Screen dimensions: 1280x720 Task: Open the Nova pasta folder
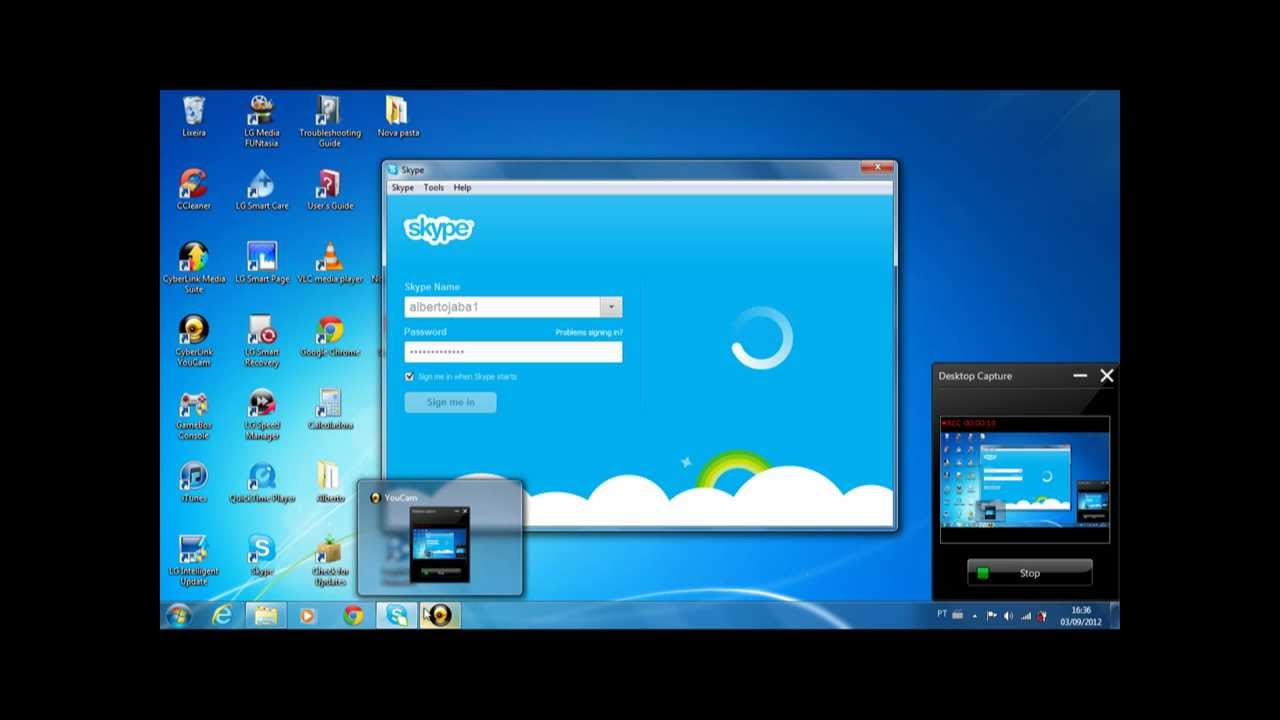pyautogui.click(x=398, y=116)
